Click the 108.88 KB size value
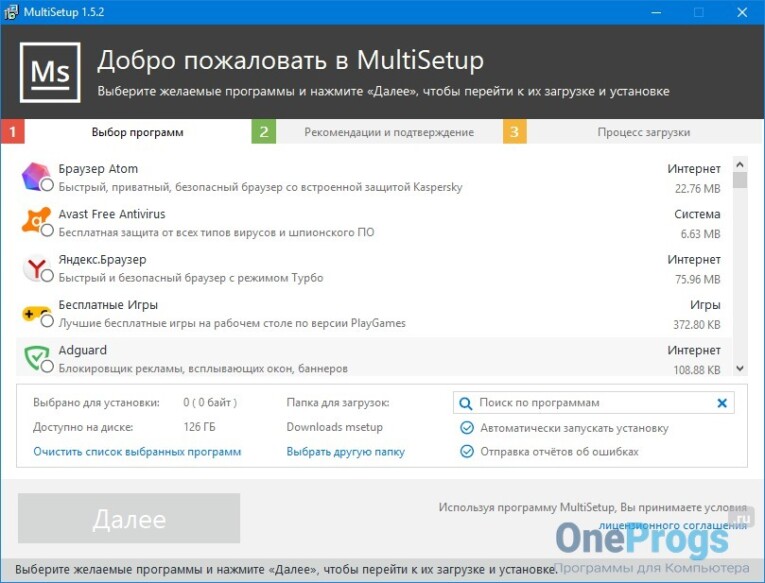 click(697, 370)
